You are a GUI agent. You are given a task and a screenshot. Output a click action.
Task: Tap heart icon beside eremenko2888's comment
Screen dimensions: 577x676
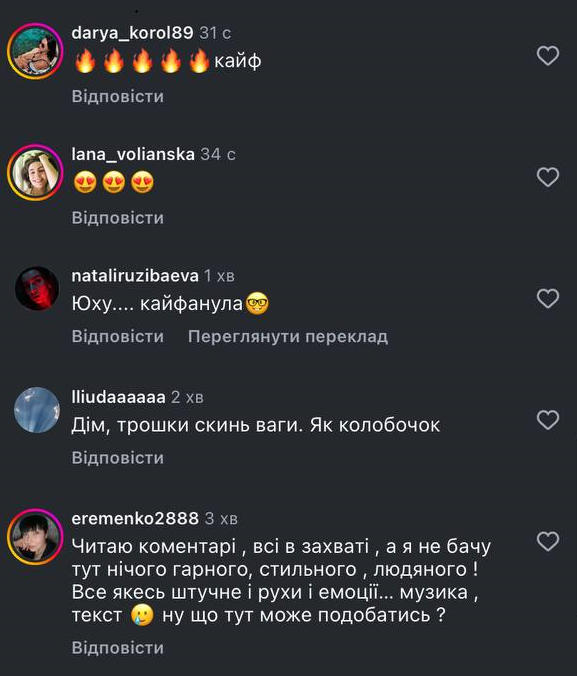tap(548, 541)
